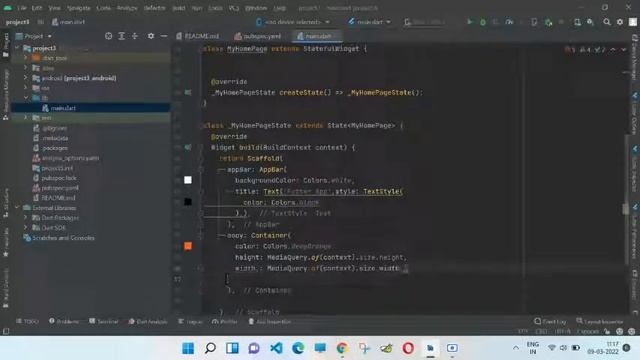Click taskbar Search magnifier icon
This screenshot has height=360, width=640.
[x=210, y=348]
